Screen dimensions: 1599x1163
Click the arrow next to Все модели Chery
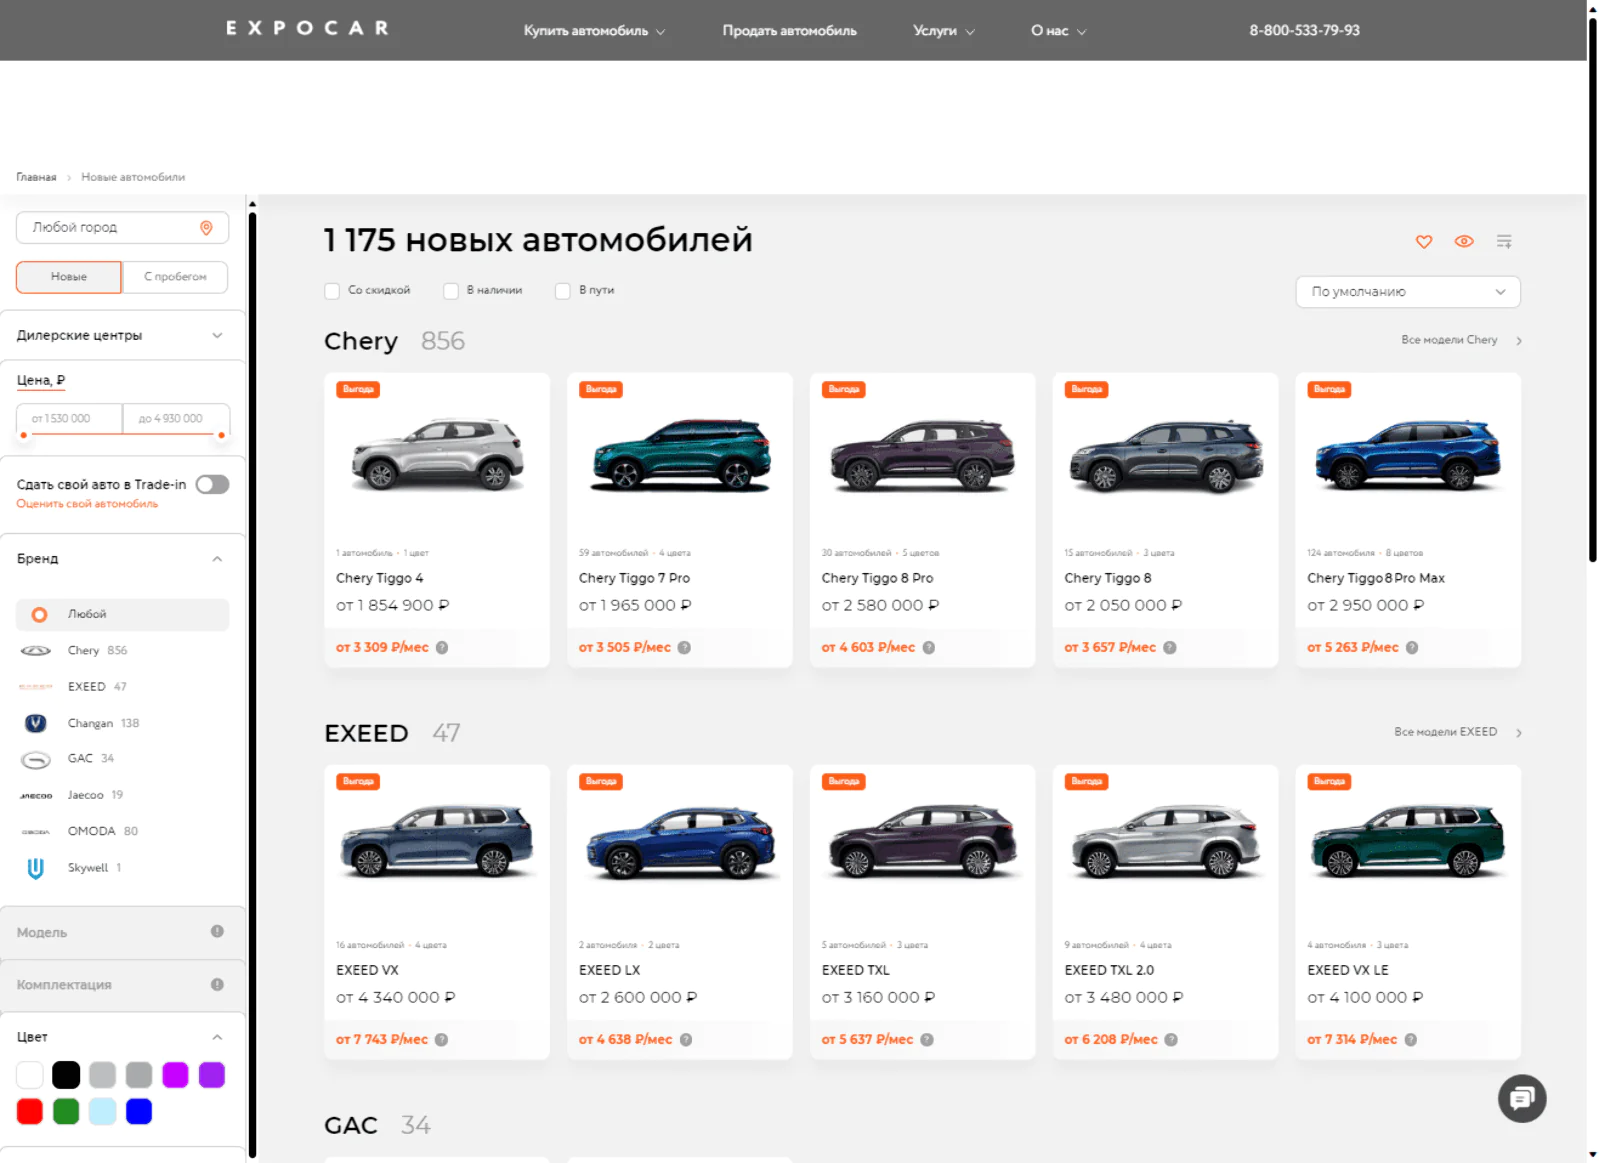point(1519,341)
